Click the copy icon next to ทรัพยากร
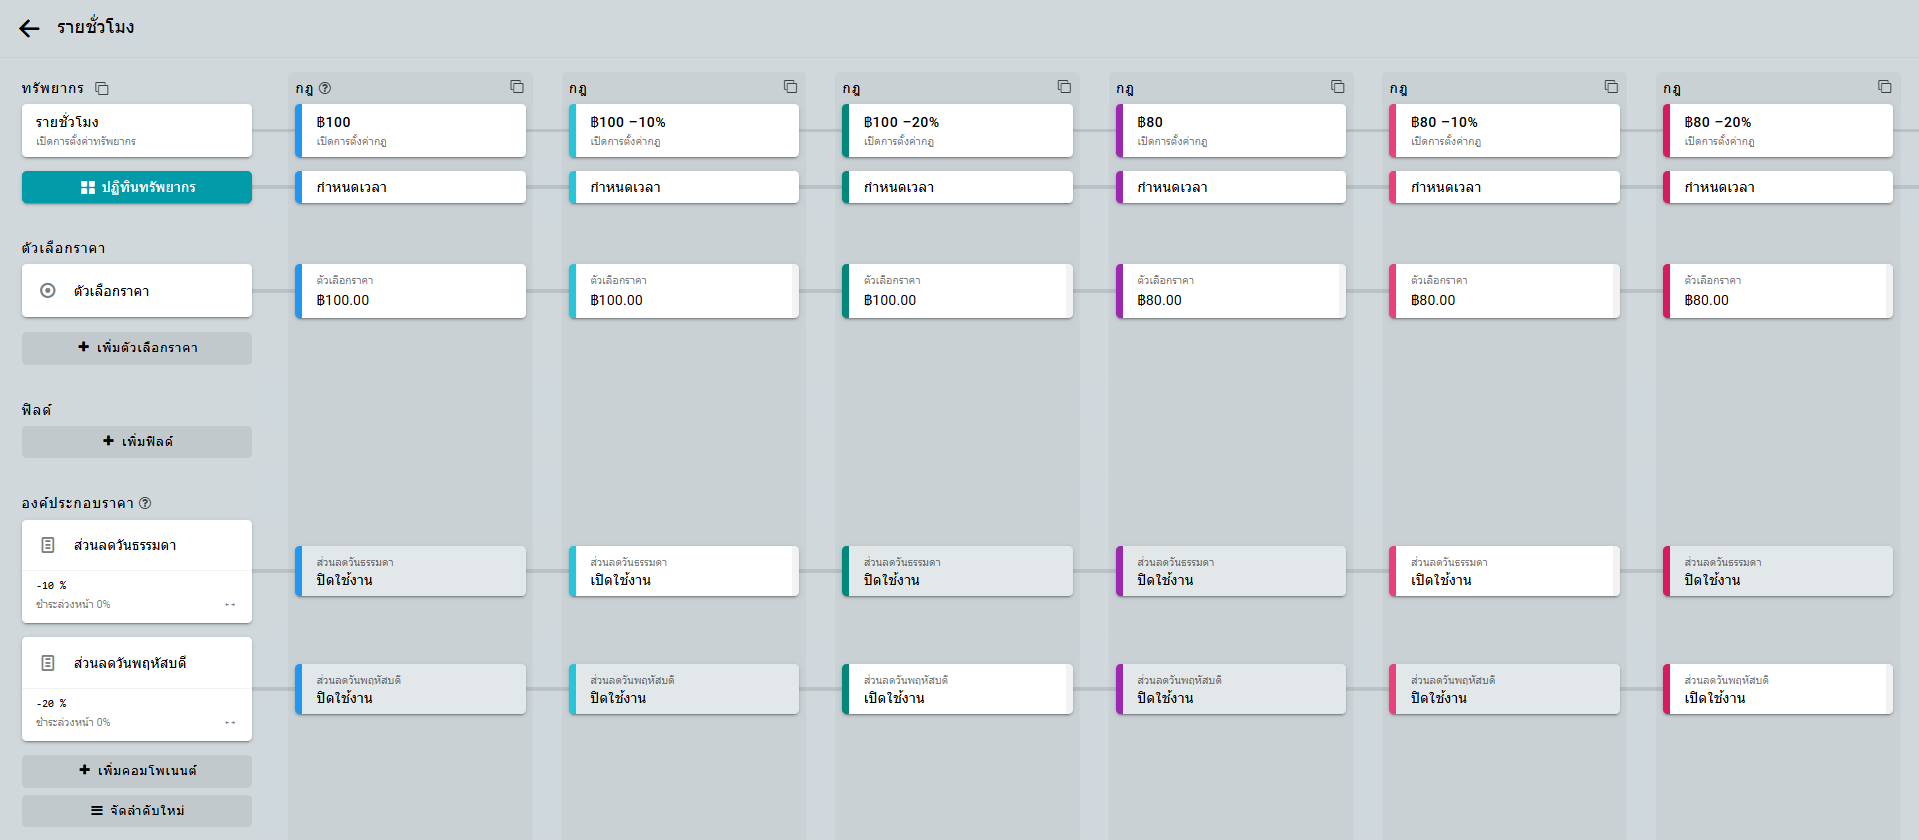The width and height of the screenshot is (1919, 840). click(x=102, y=88)
